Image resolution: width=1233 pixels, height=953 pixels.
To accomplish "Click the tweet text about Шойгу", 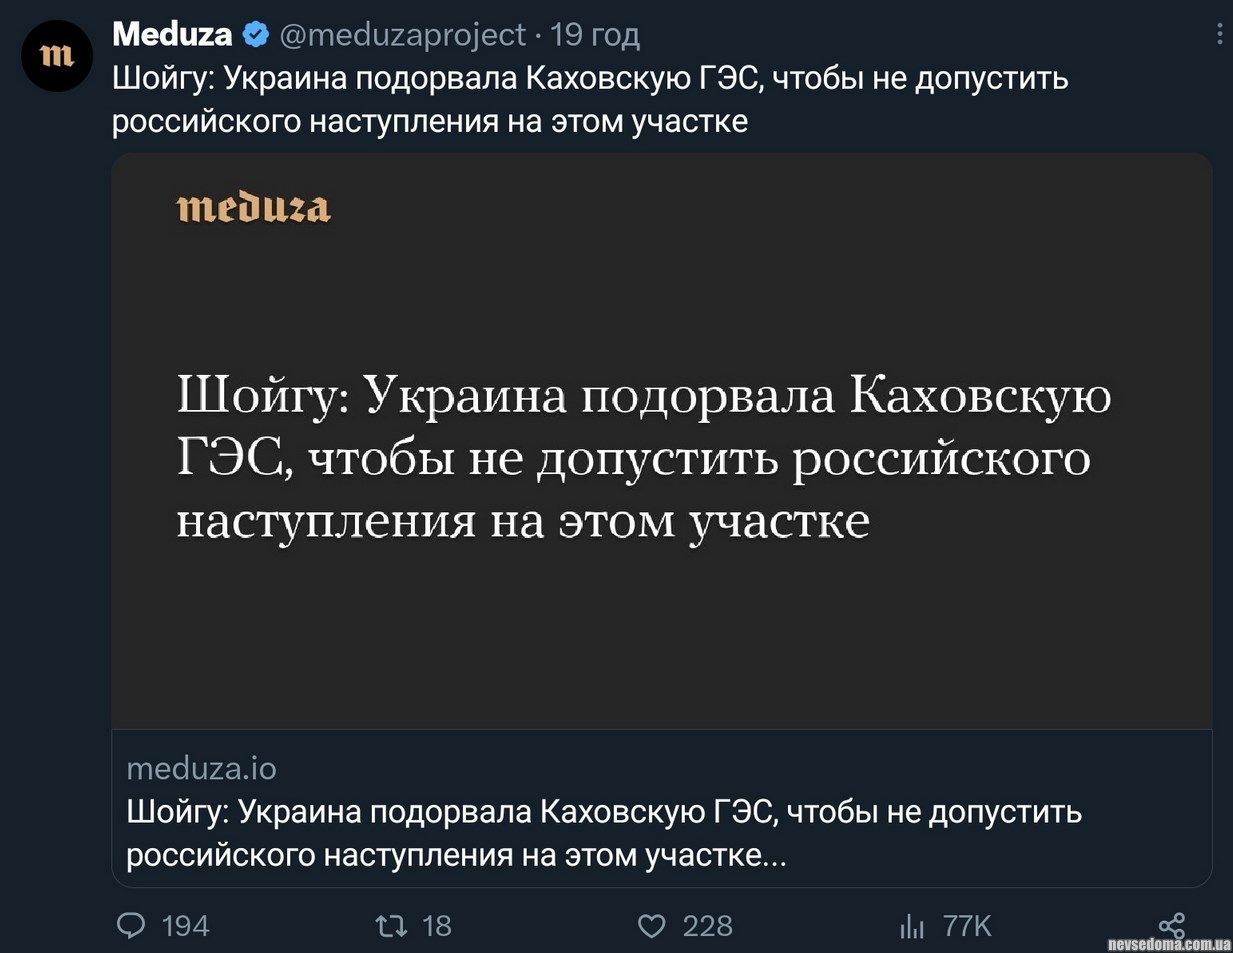I will (x=589, y=99).
